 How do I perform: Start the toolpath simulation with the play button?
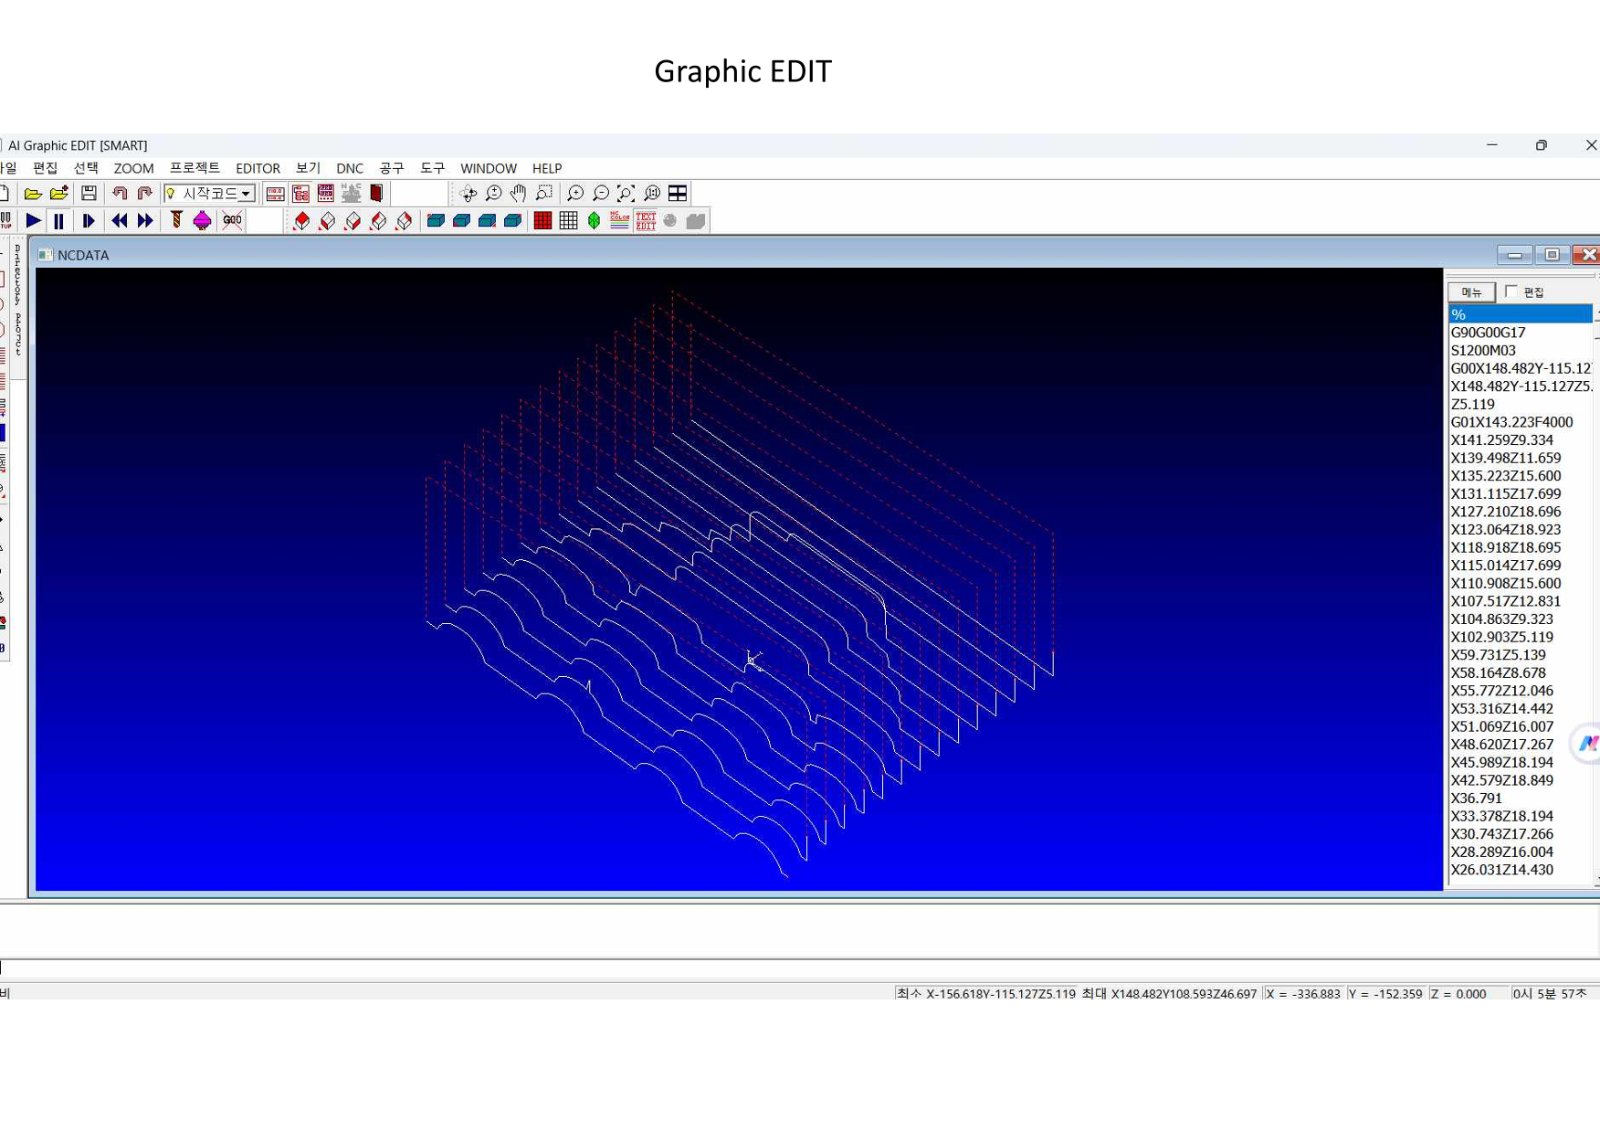[x=33, y=221]
